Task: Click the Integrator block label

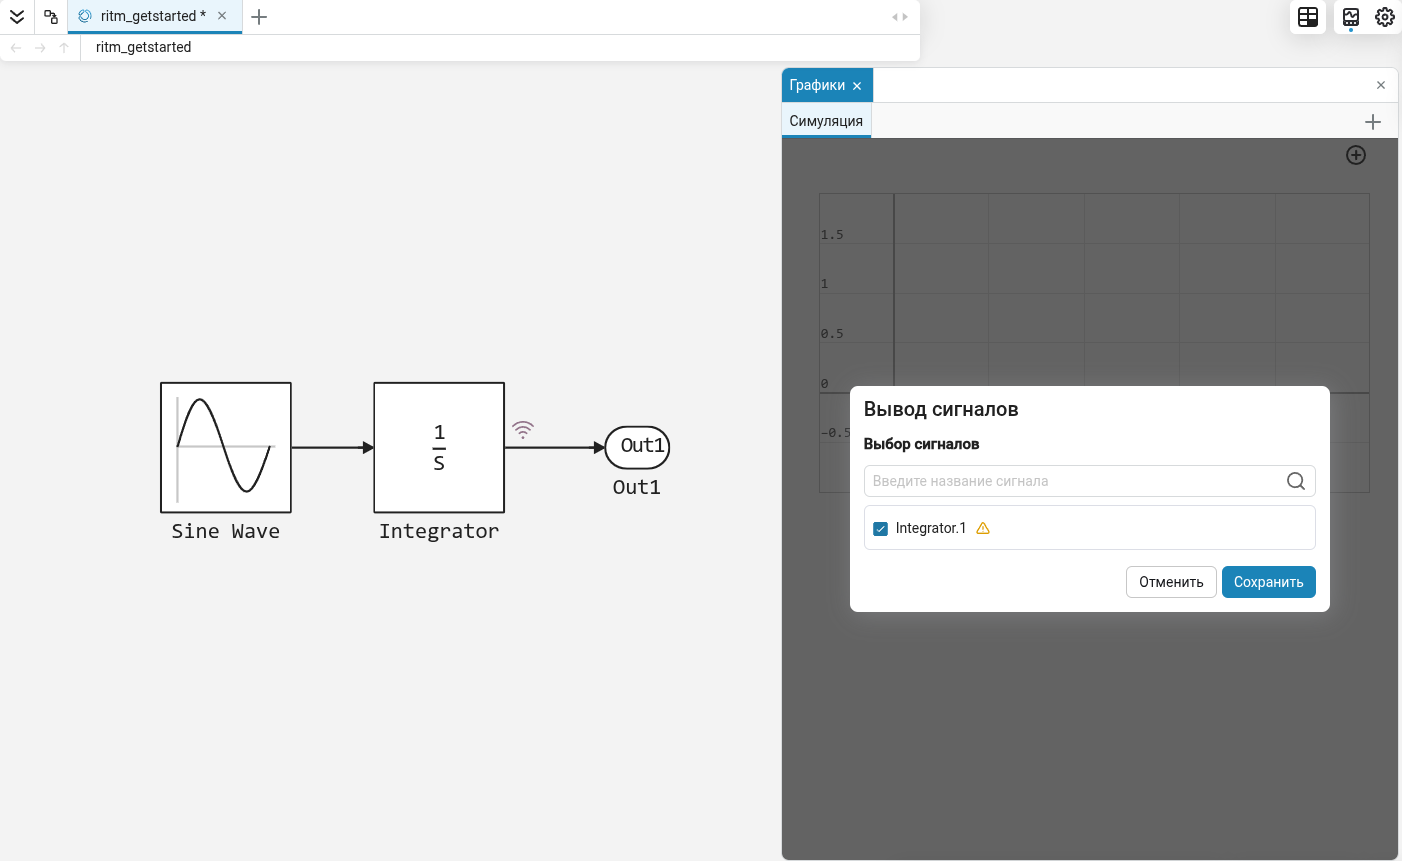Action: click(x=439, y=531)
